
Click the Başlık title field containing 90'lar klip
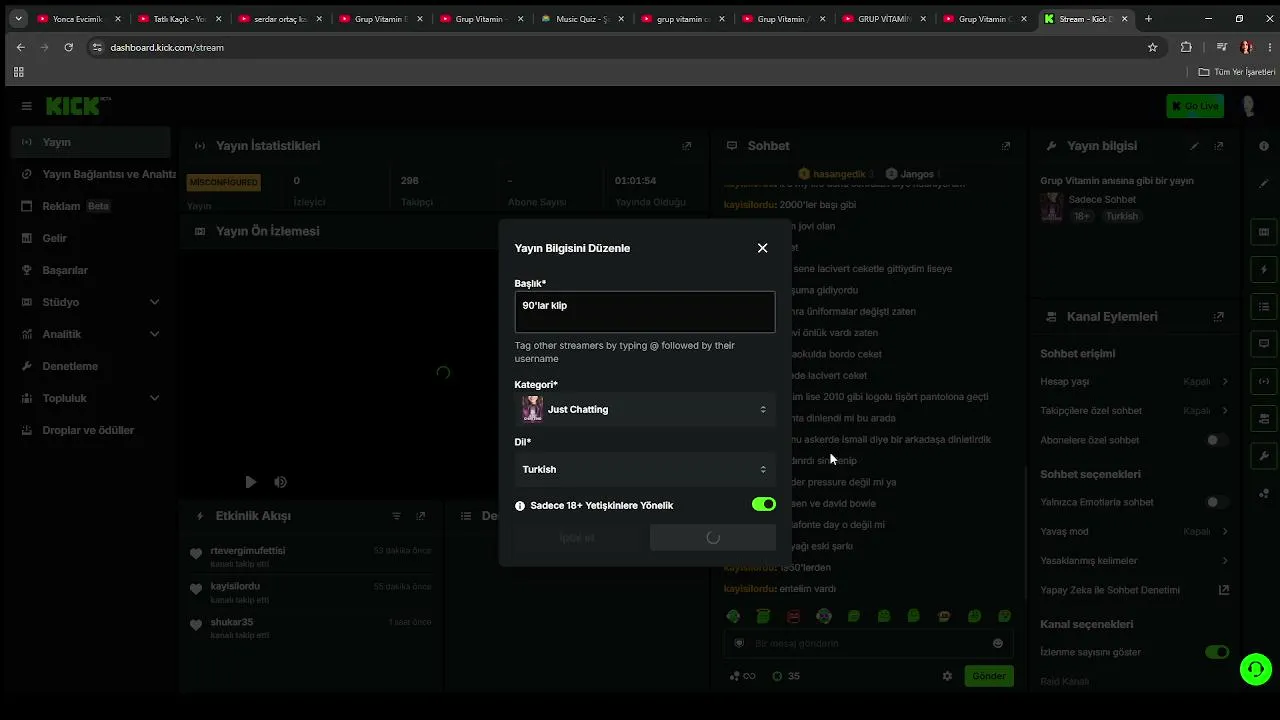pyautogui.click(x=645, y=312)
